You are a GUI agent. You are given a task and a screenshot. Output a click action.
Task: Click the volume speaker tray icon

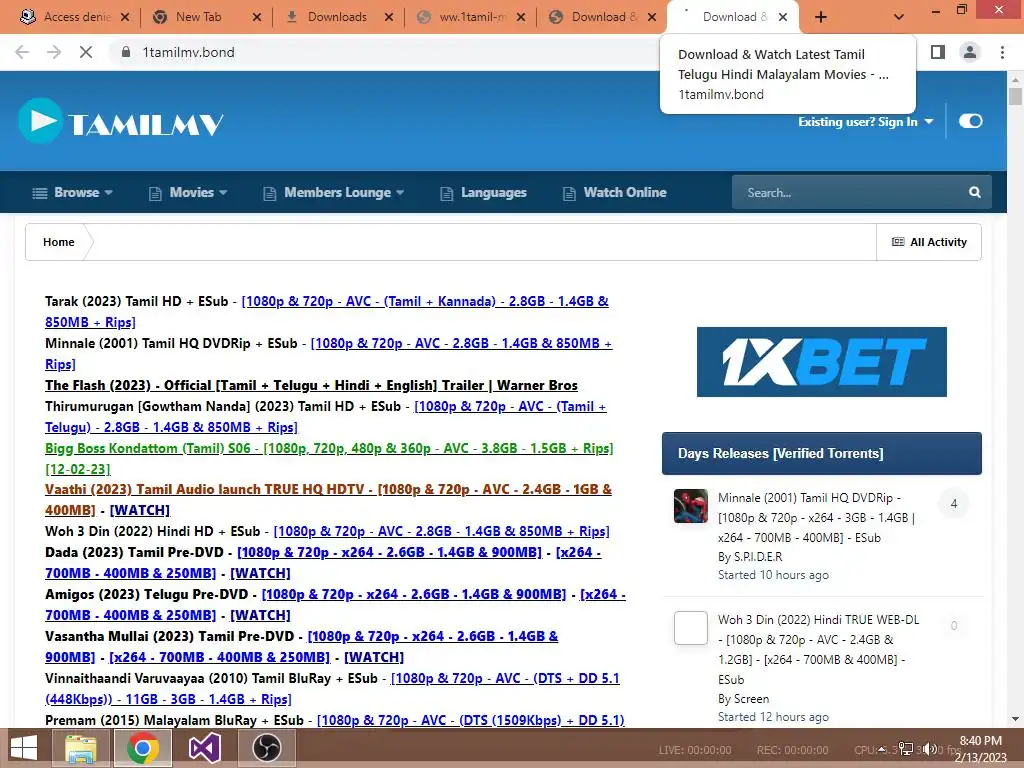(930, 749)
